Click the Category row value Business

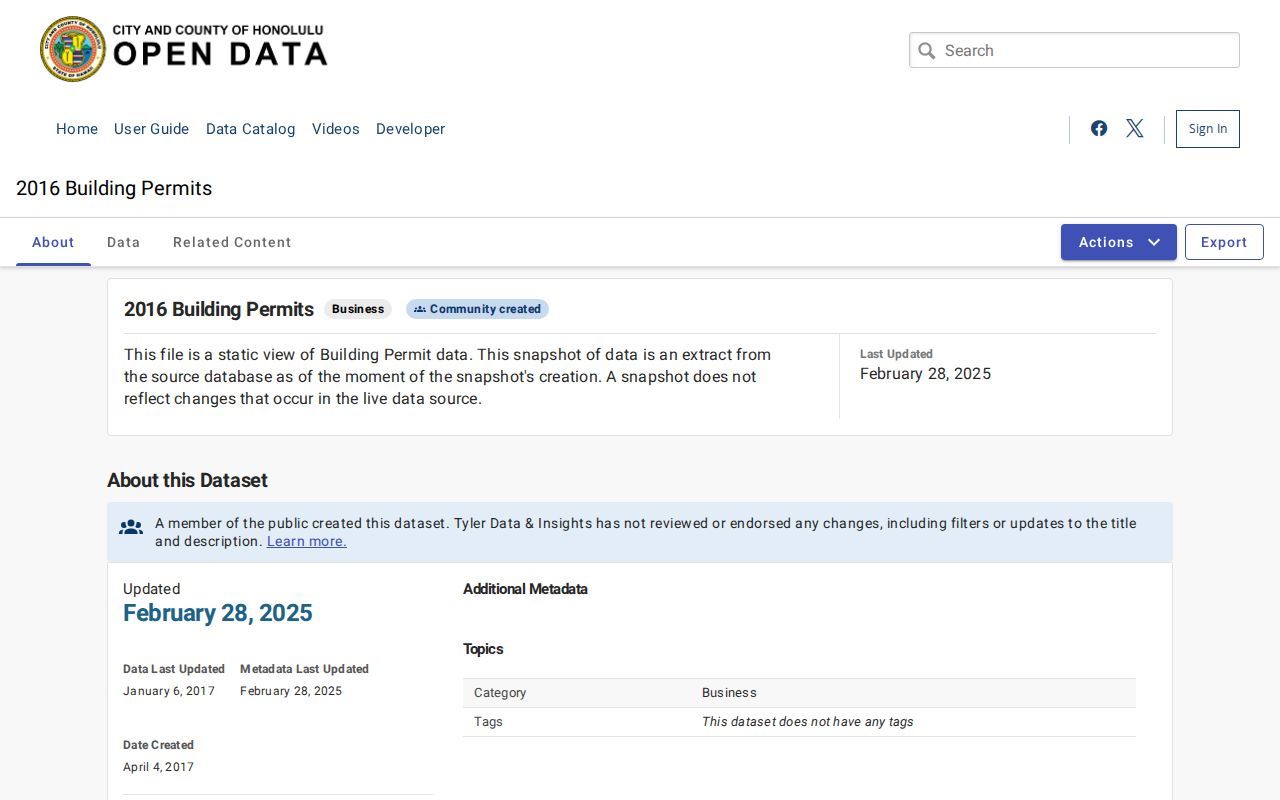click(729, 693)
